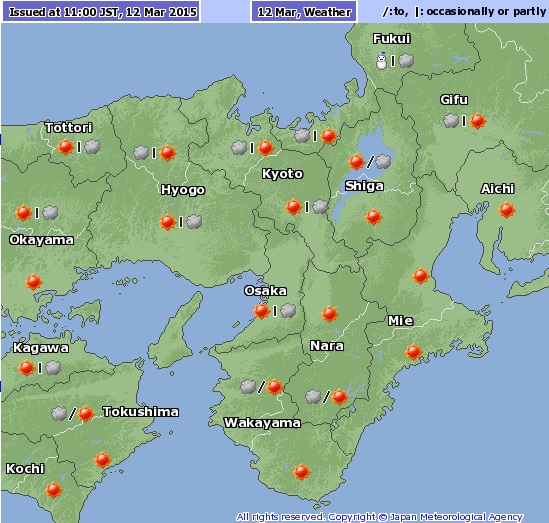
Task: Select the sun icon under the Gifu label
Action: [478, 121]
